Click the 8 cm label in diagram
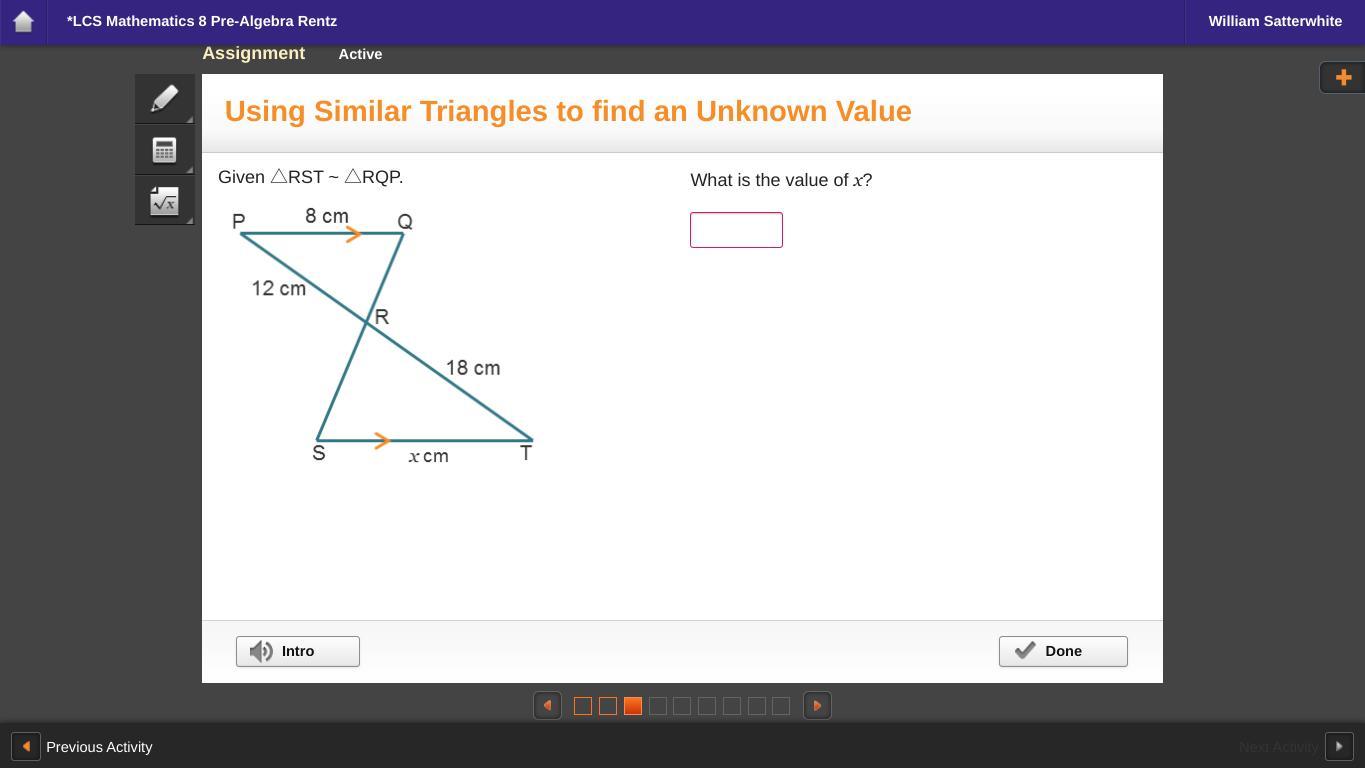1365x768 pixels. [x=327, y=216]
